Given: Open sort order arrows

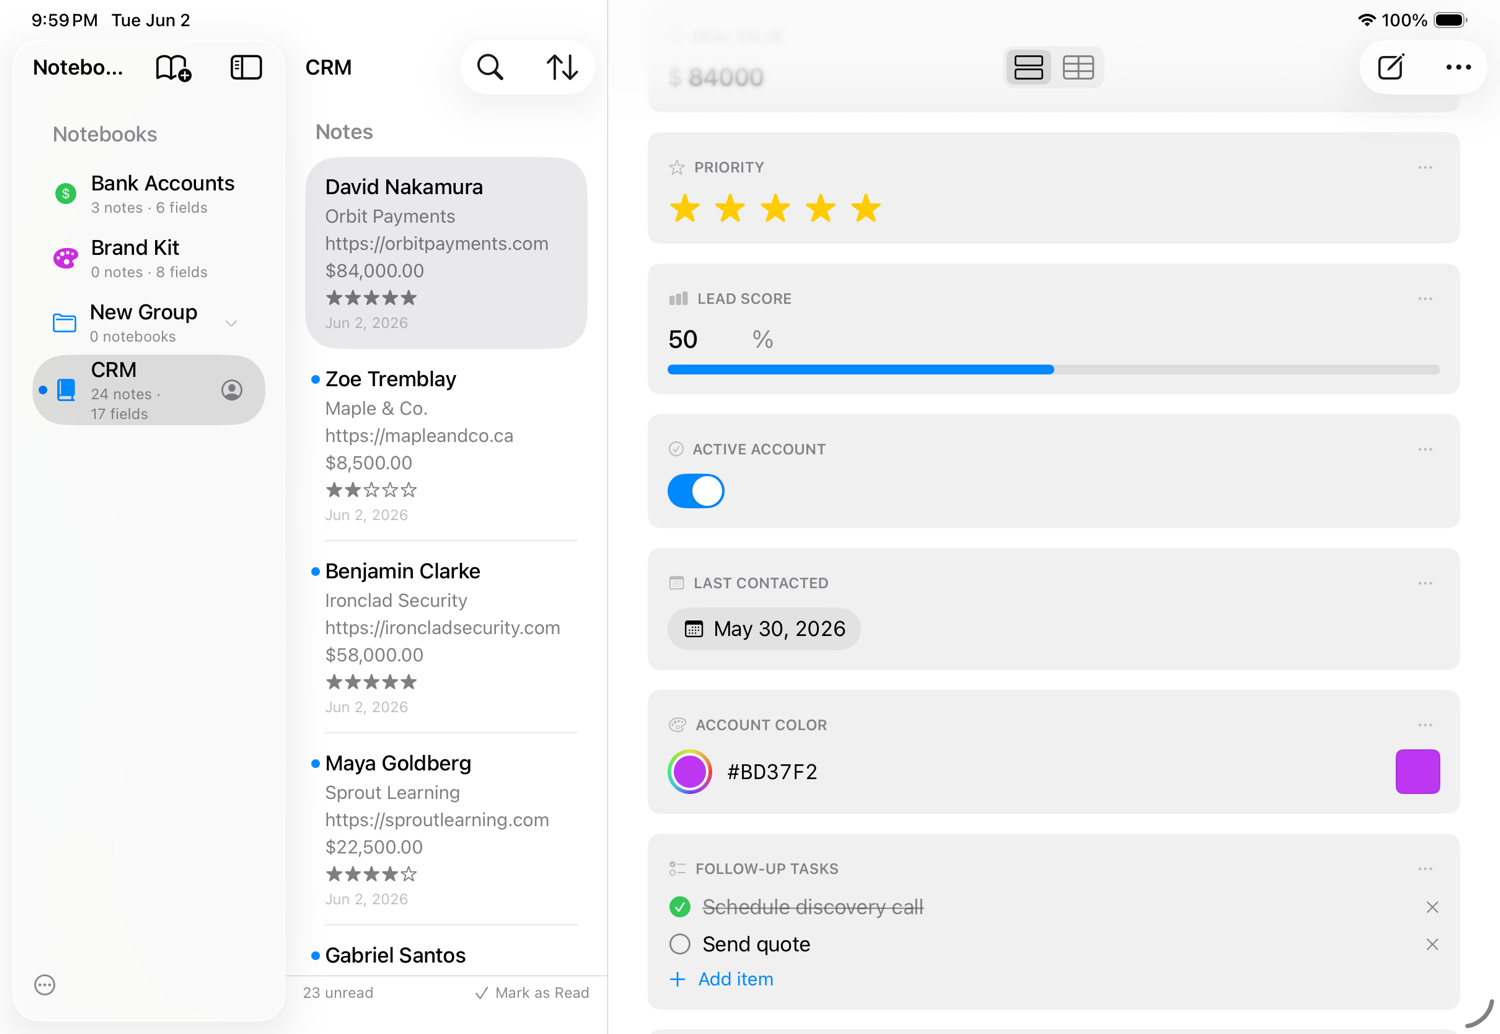Looking at the screenshot, I should (562, 67).
